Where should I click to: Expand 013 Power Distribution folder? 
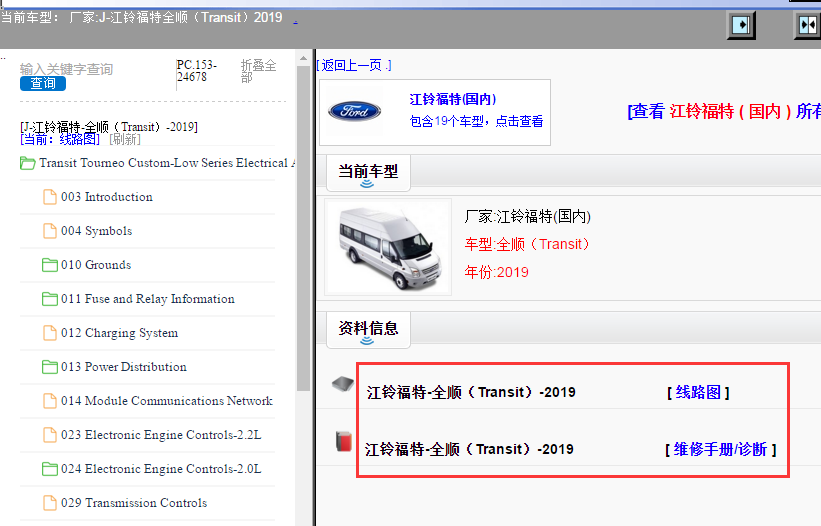pos(124,367)
